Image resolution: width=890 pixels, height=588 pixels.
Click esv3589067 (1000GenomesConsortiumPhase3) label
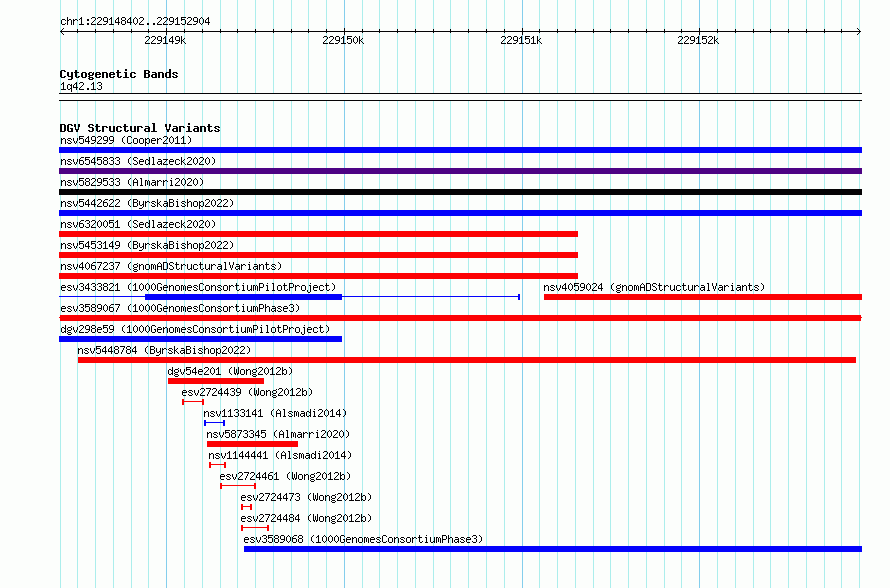pyautogui.click(x=180, y=308)
